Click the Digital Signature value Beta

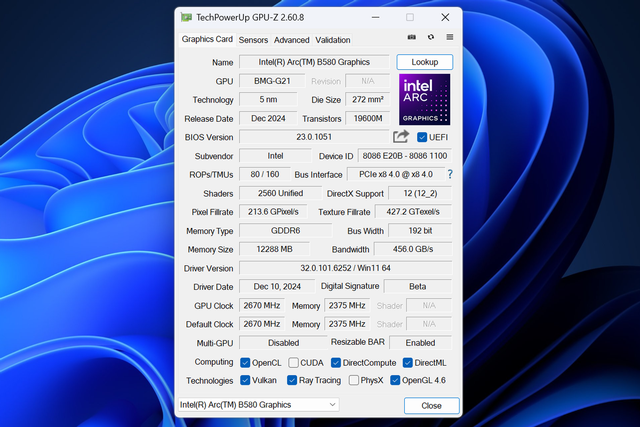pyautogui.click(x=418, y=287)
